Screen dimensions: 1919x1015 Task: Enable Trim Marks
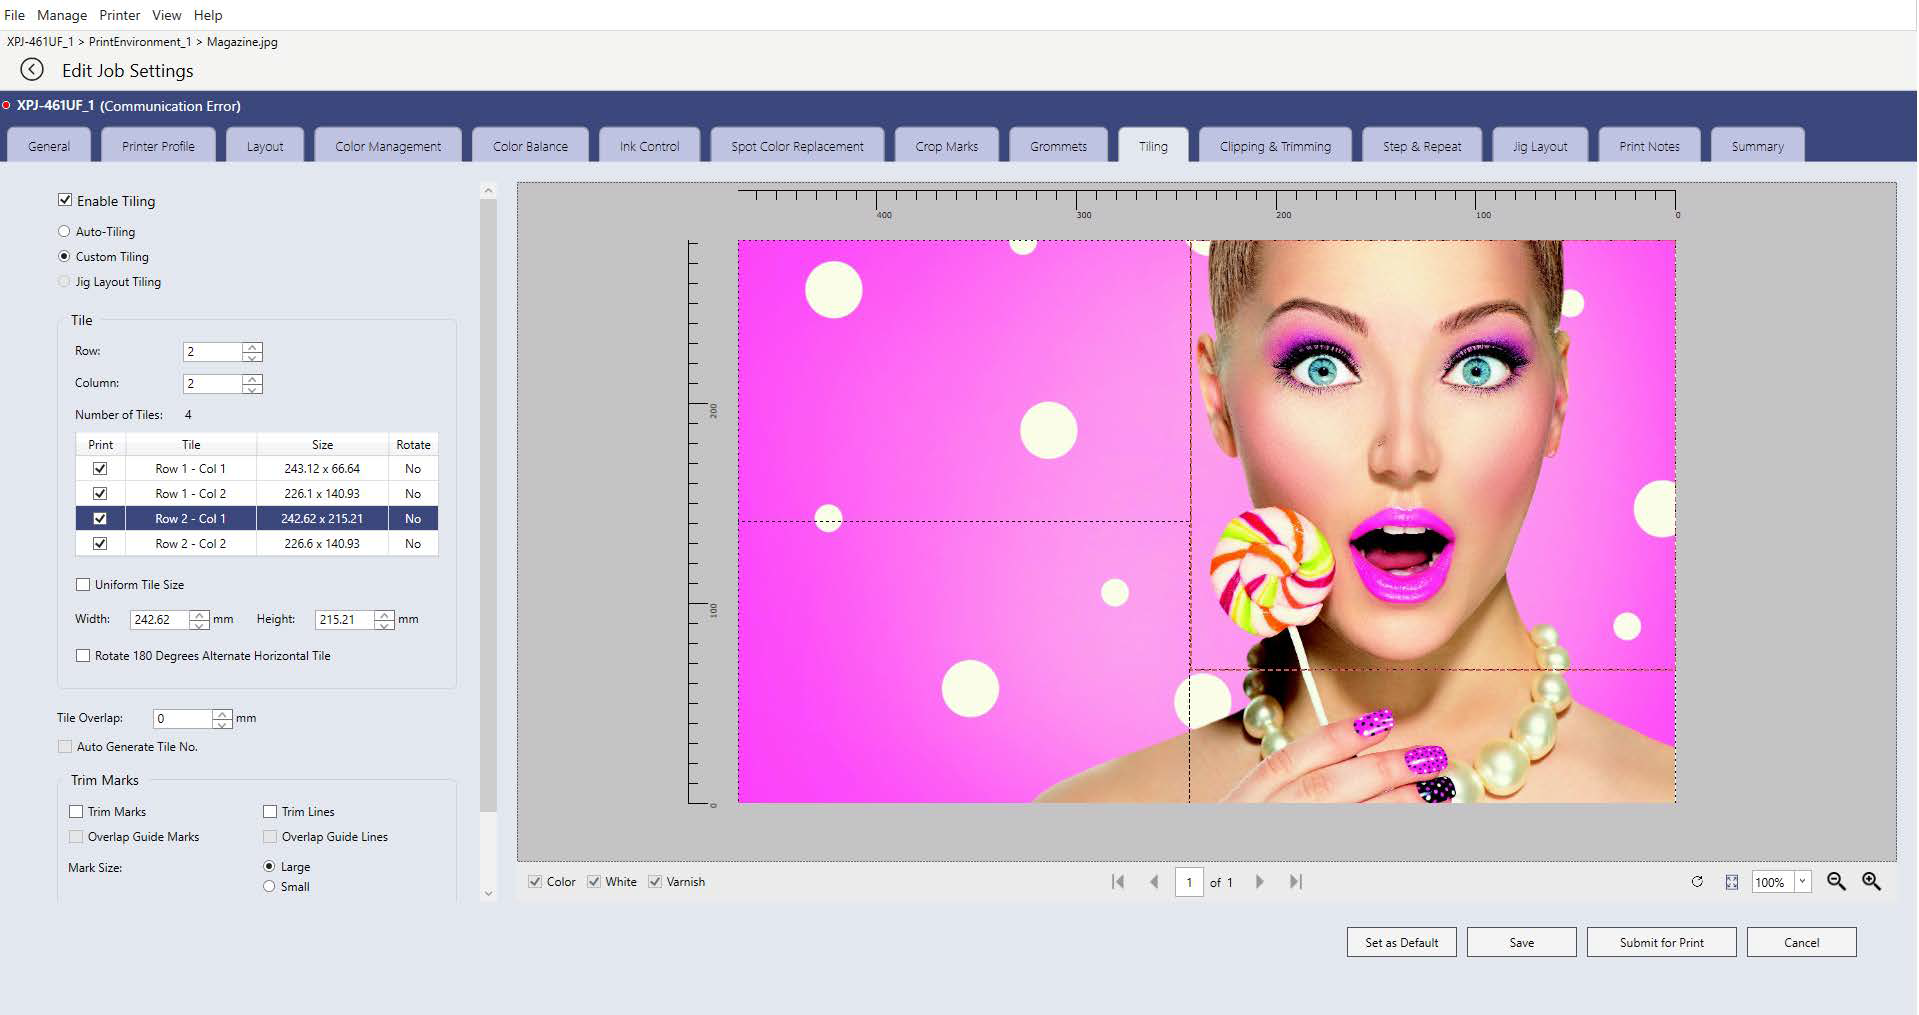(x=76, y=811)
